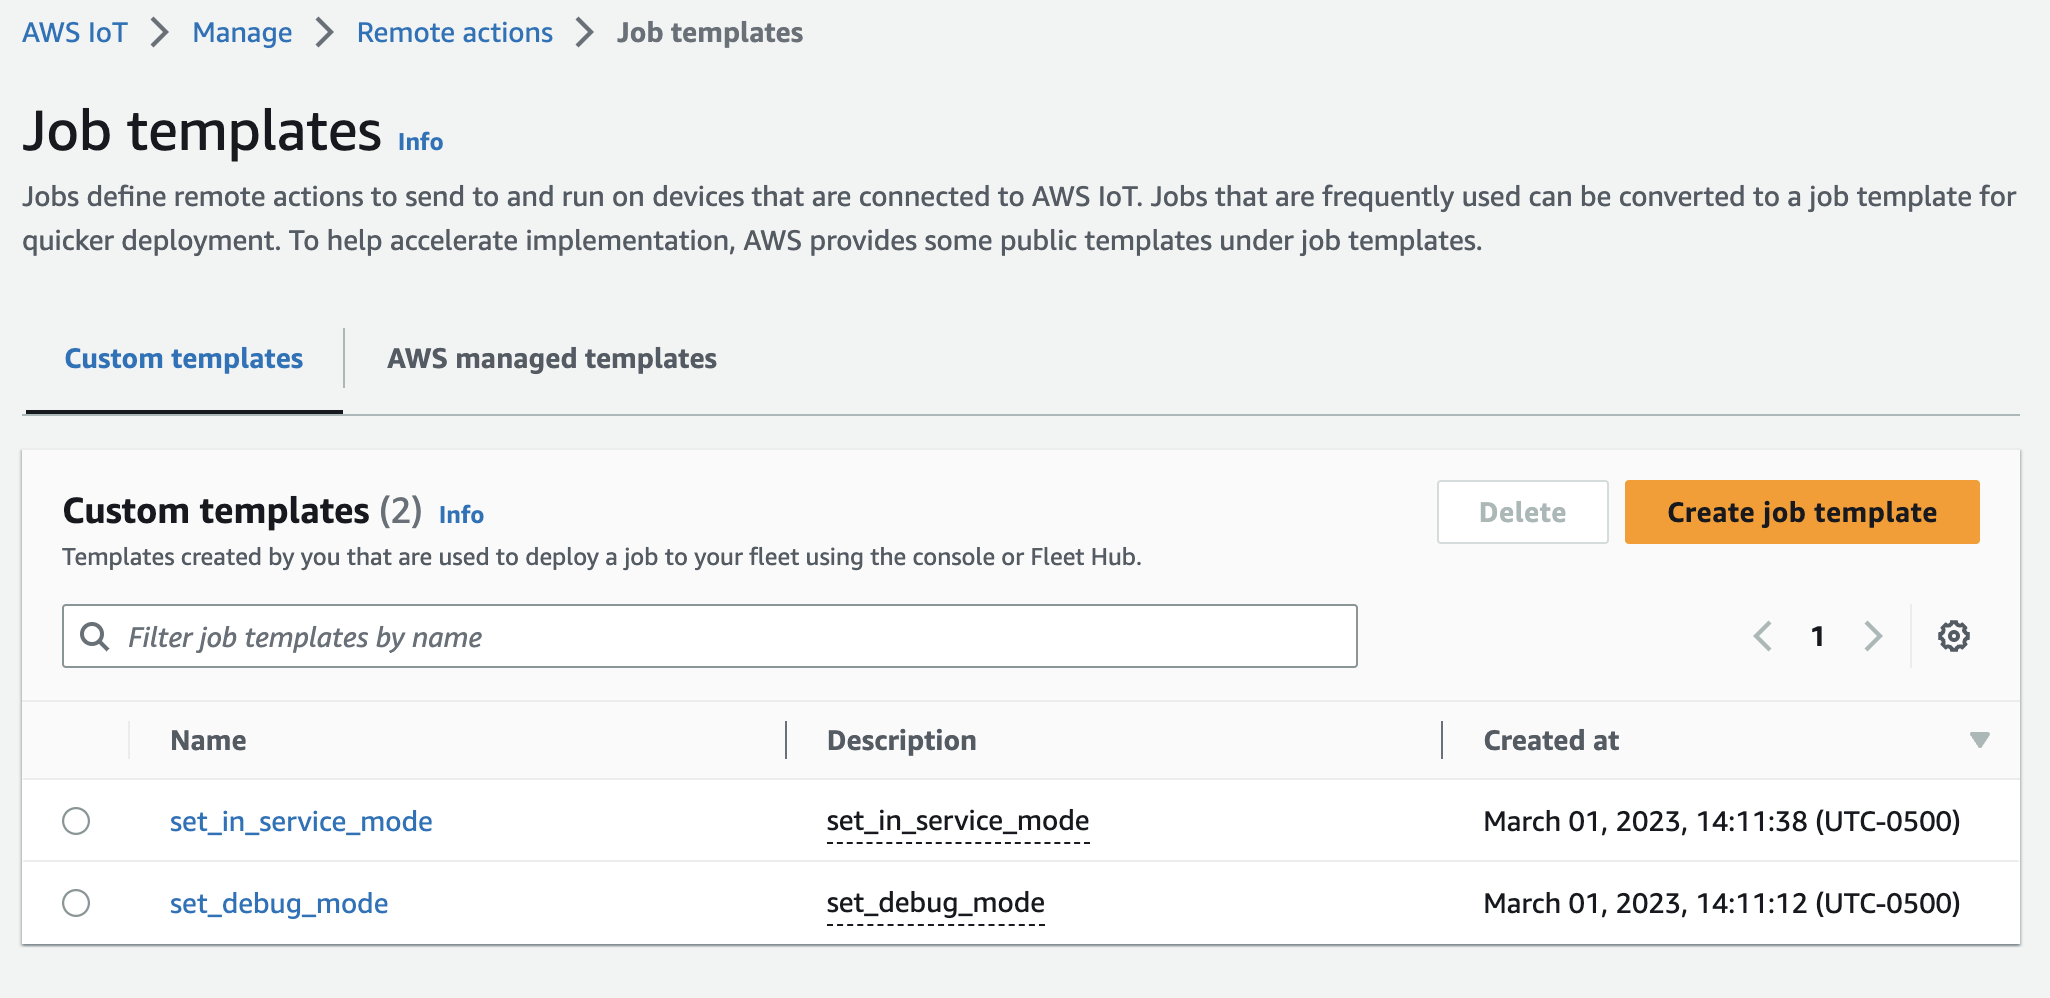Viewport: 2050px width, 998px height.
Task: Click the sort arrow on Created at column
Action: [1978, 741]
